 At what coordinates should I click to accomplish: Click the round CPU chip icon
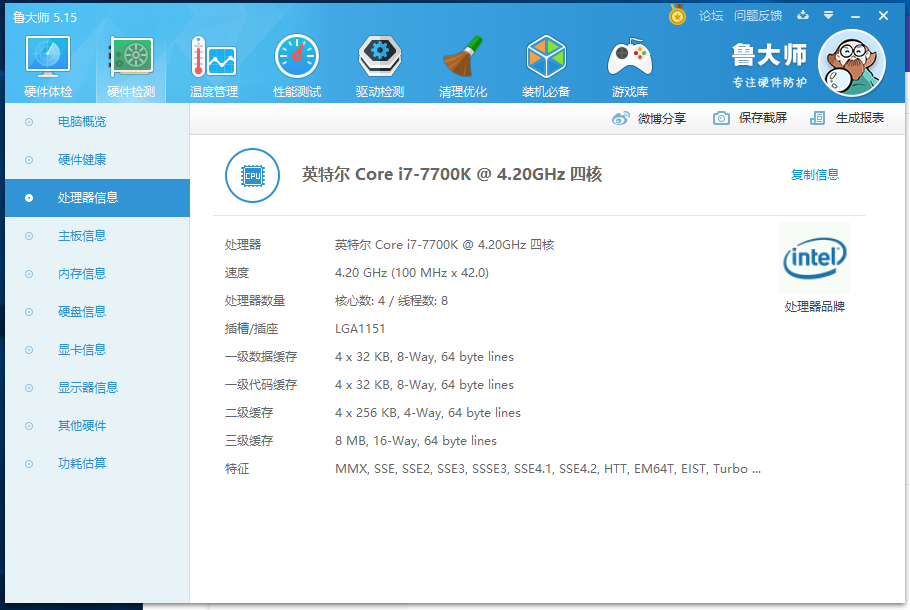[x=252, y=175]
